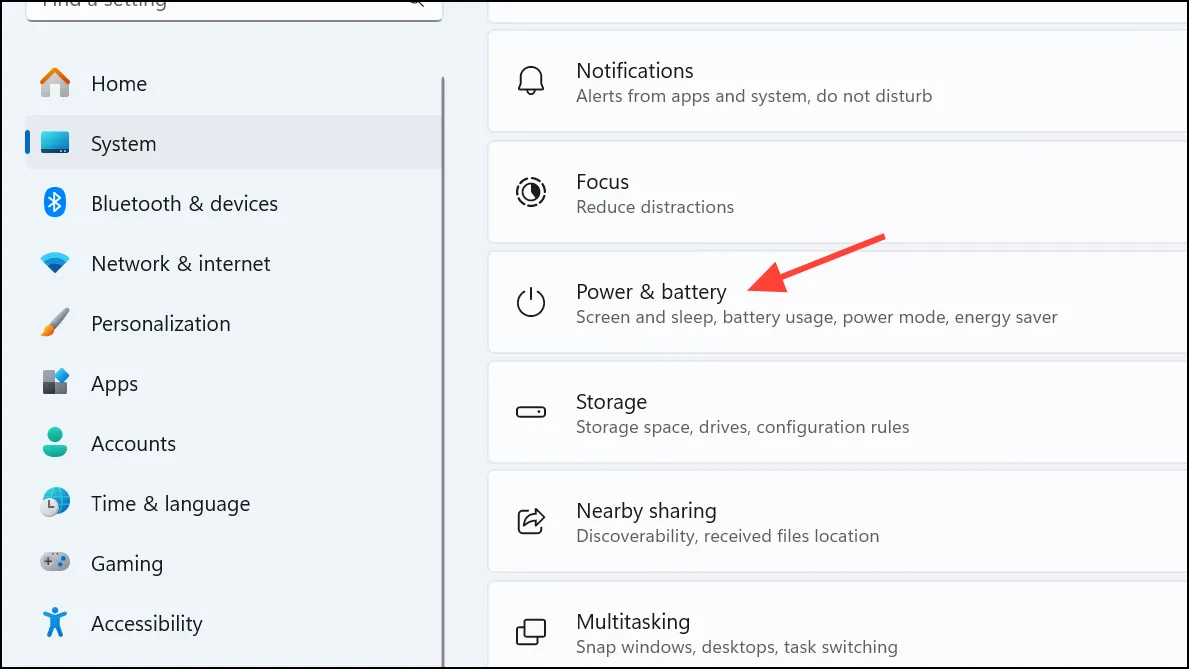Open Power & battery title
The width and height of the screenshot is (1189, 669).
pos(651,292)
